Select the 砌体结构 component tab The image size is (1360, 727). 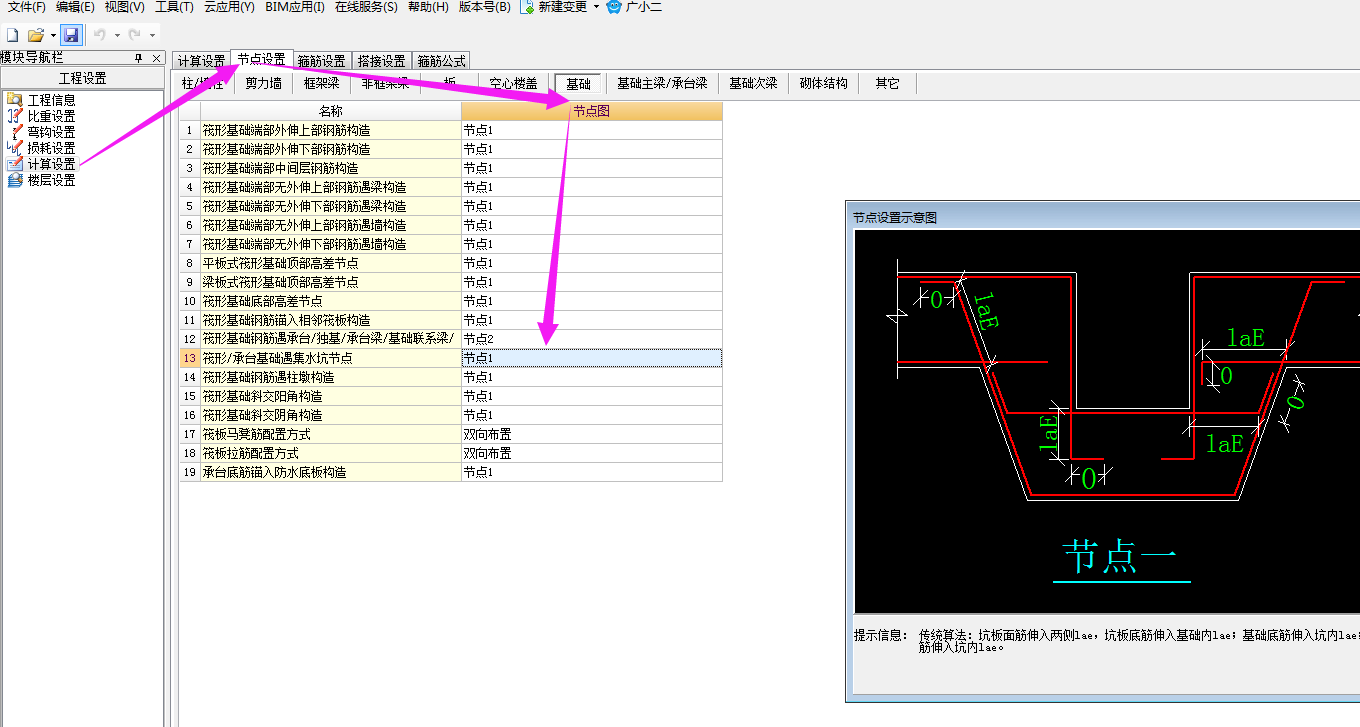click(x=824, y=84)
